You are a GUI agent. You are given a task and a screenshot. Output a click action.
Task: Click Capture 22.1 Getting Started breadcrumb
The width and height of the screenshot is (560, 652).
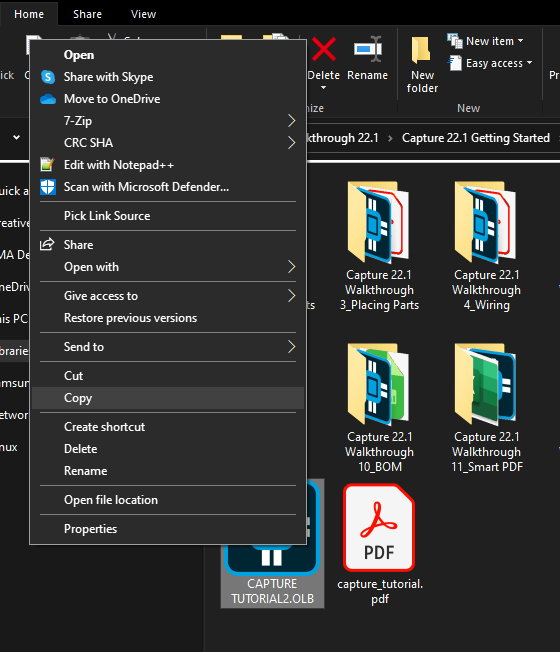click(x=476, y=138)
